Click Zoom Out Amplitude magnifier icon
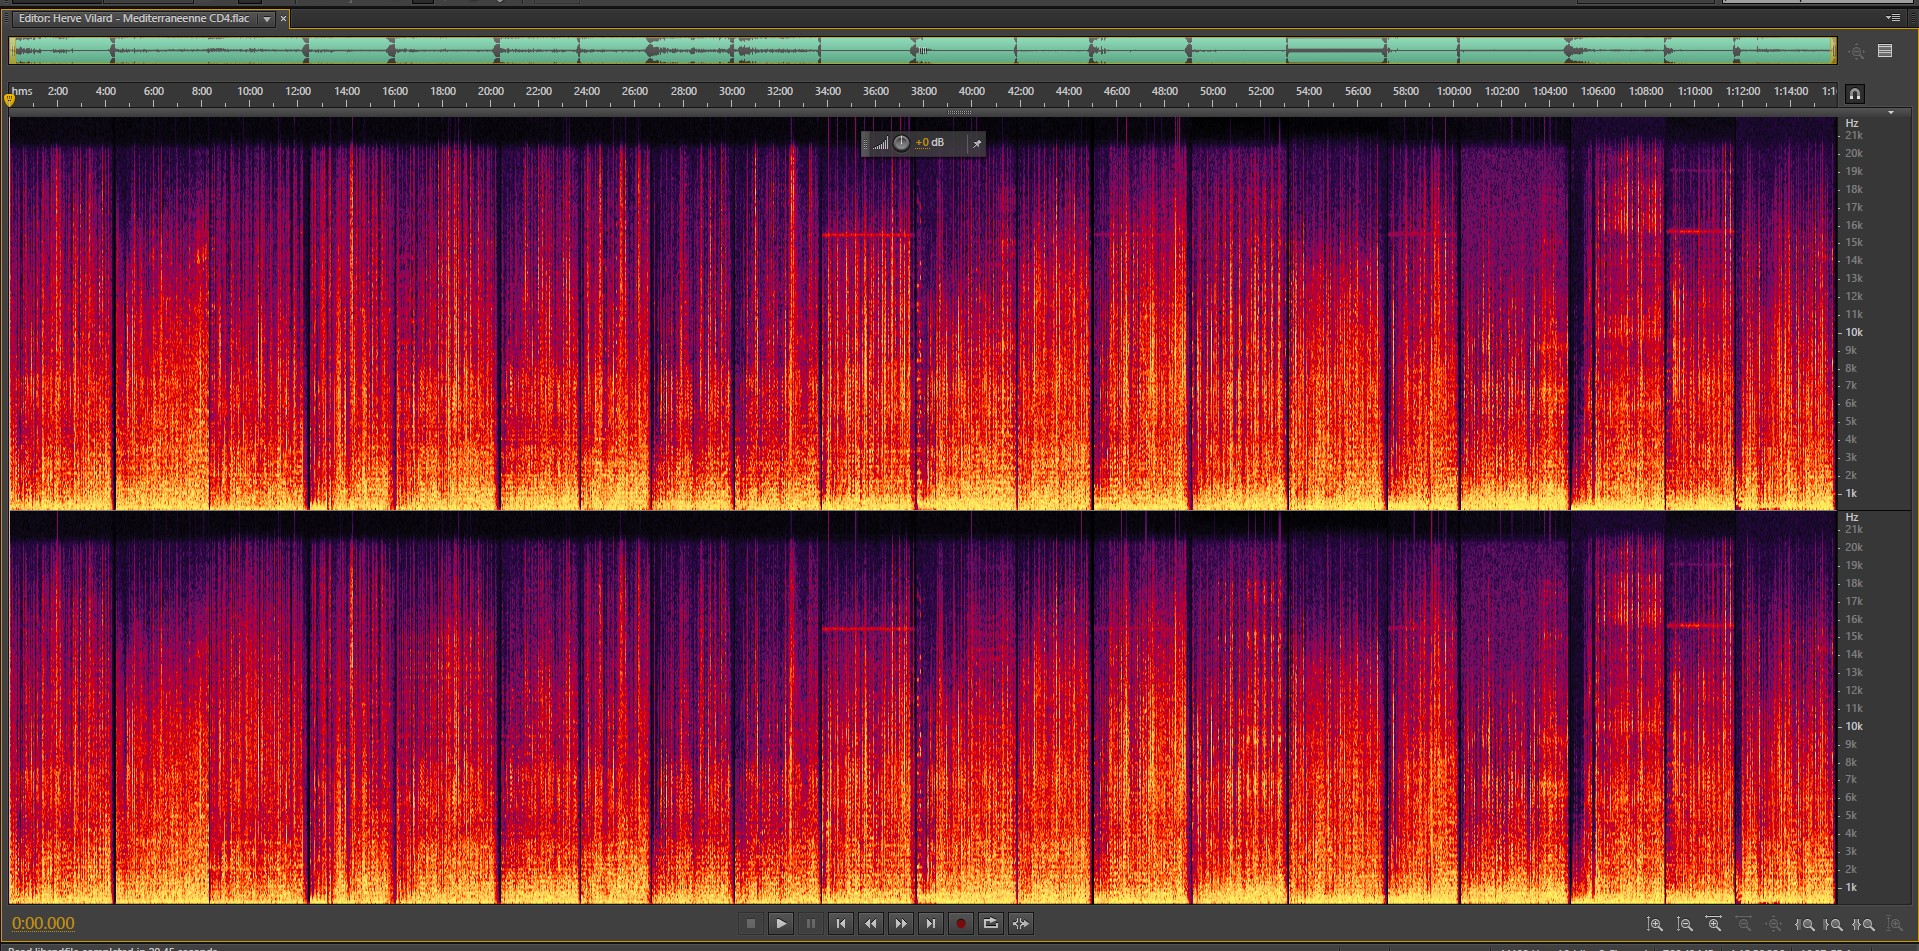 tap(1685, 924)
